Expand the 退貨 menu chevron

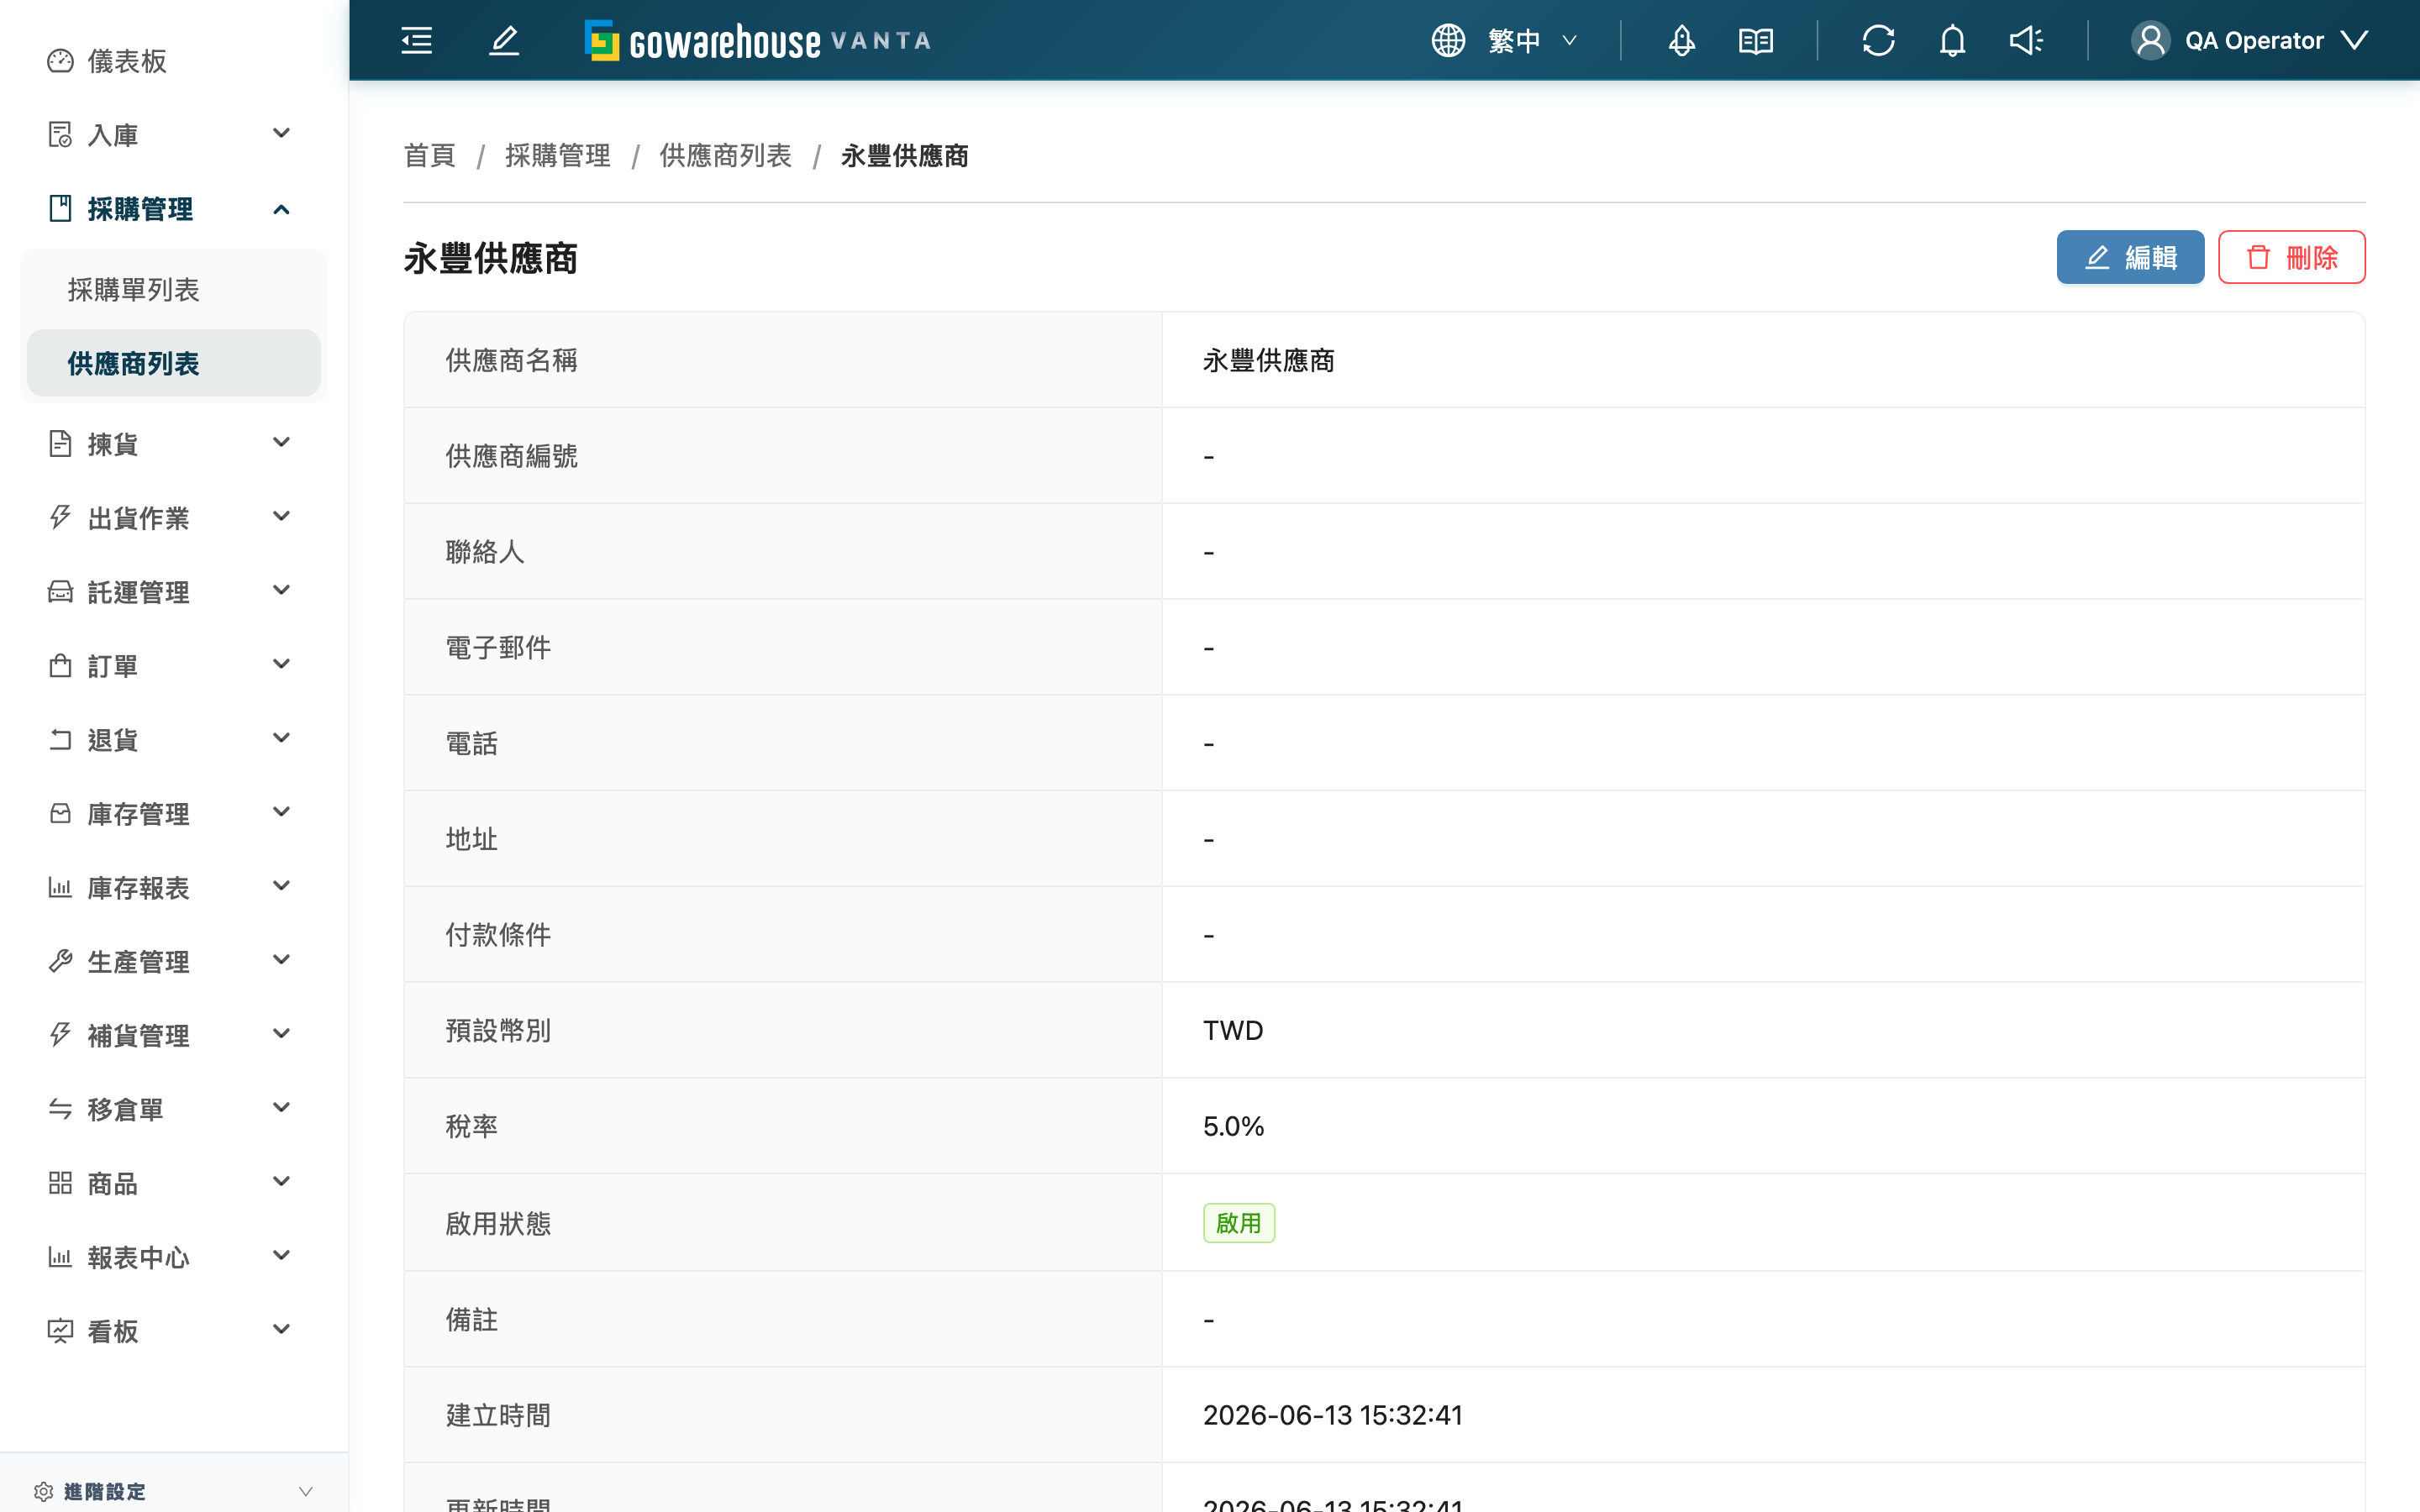click(282, 738)
